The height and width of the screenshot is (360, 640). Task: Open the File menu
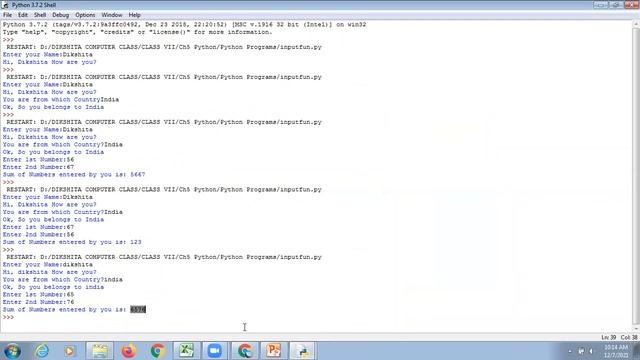[x=7, y=15]
